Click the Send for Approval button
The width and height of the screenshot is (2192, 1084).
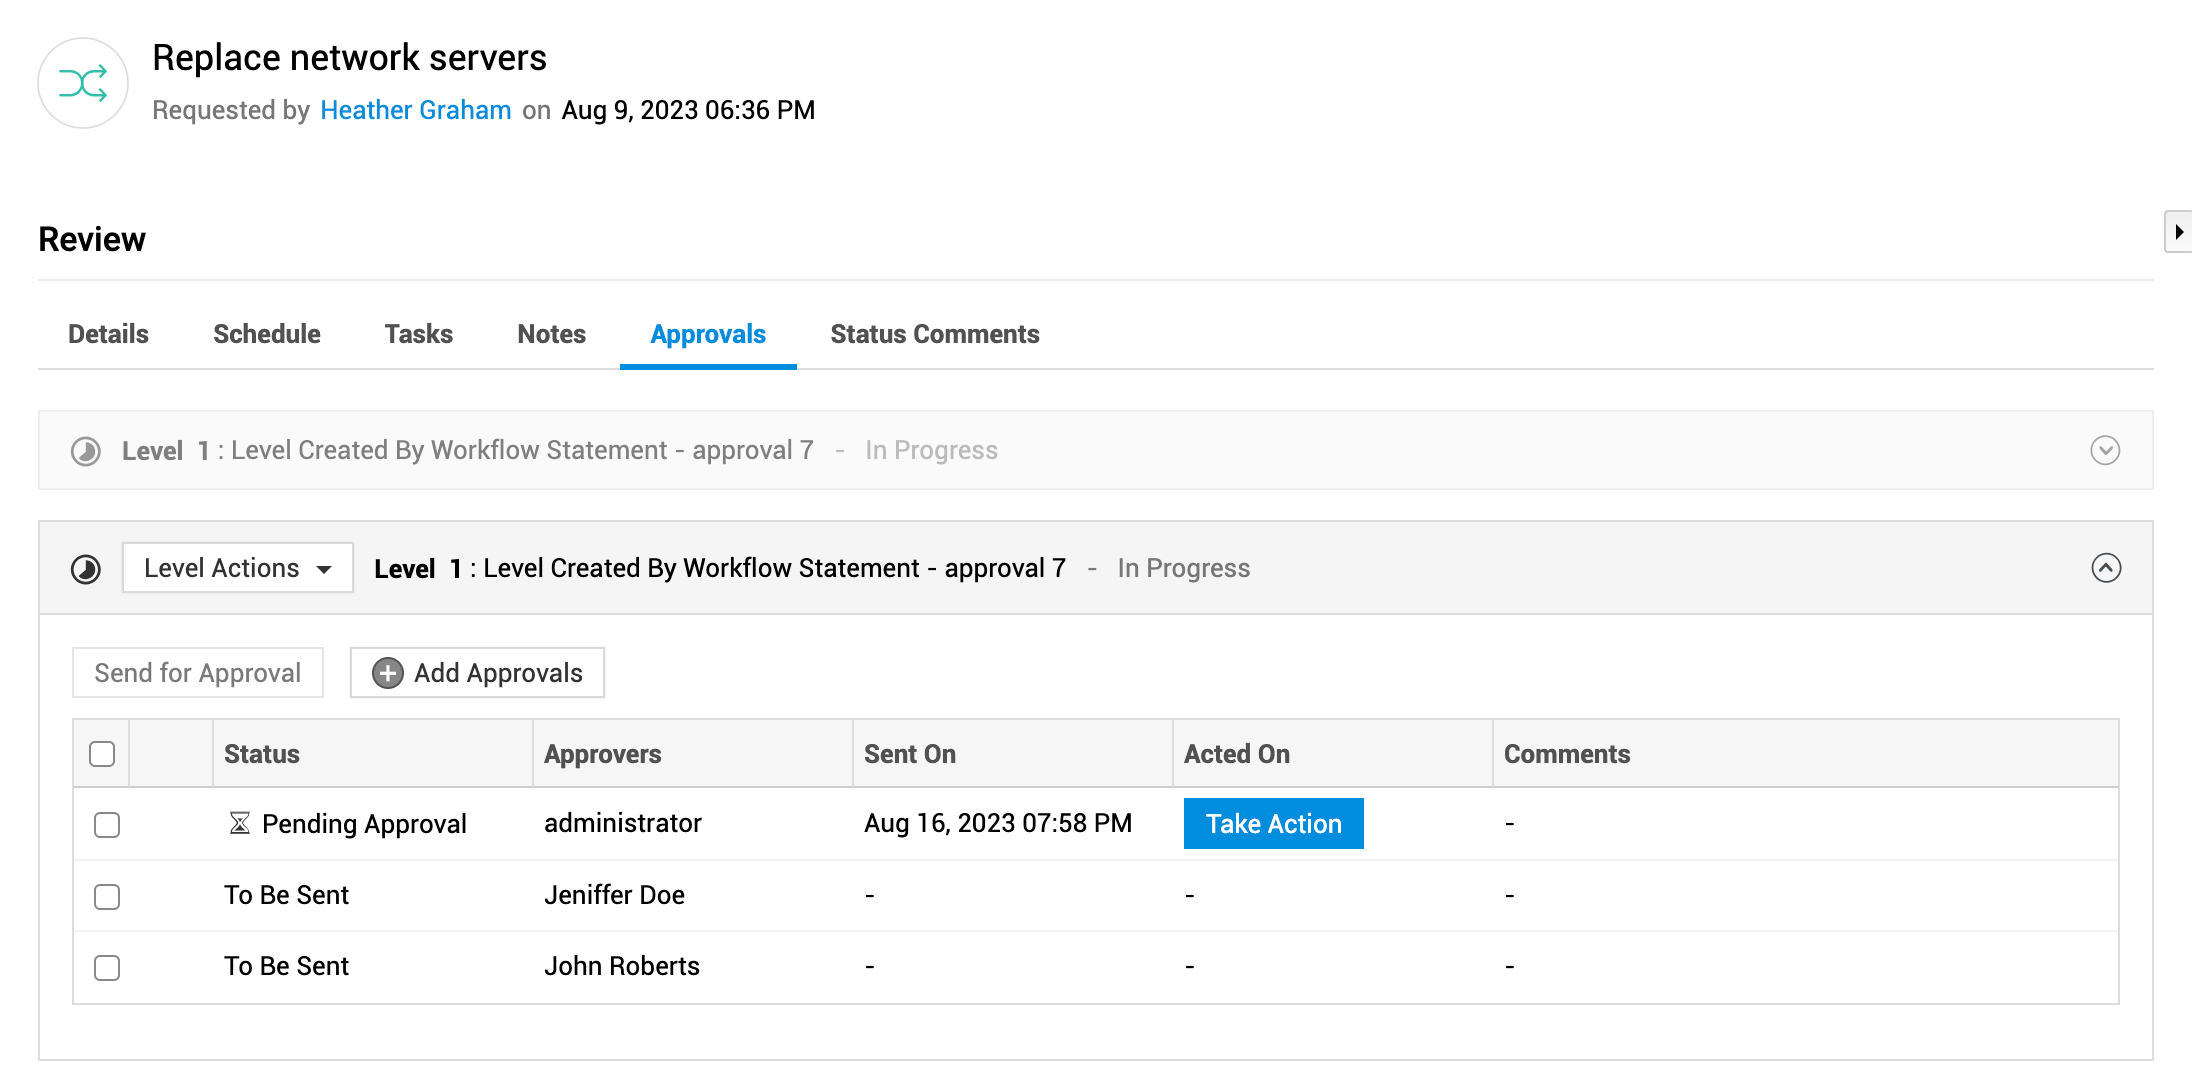click(198, 673)
